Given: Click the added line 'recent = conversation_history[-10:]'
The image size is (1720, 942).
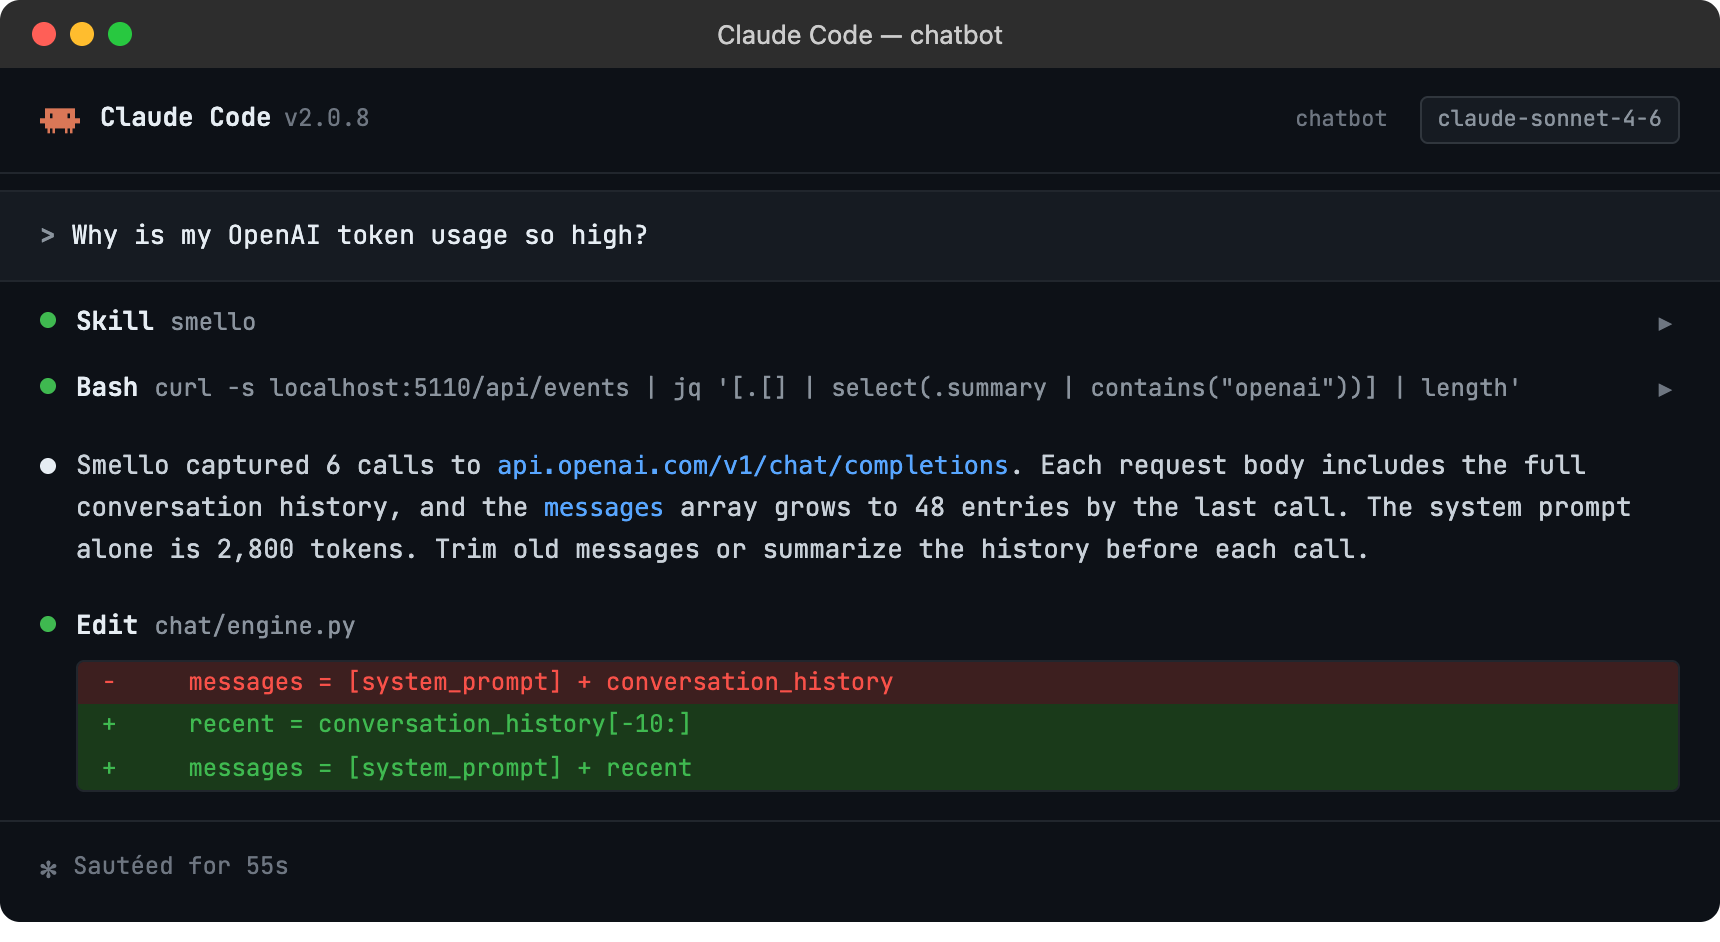Looking at the screenshot, I should click(878, 724).
